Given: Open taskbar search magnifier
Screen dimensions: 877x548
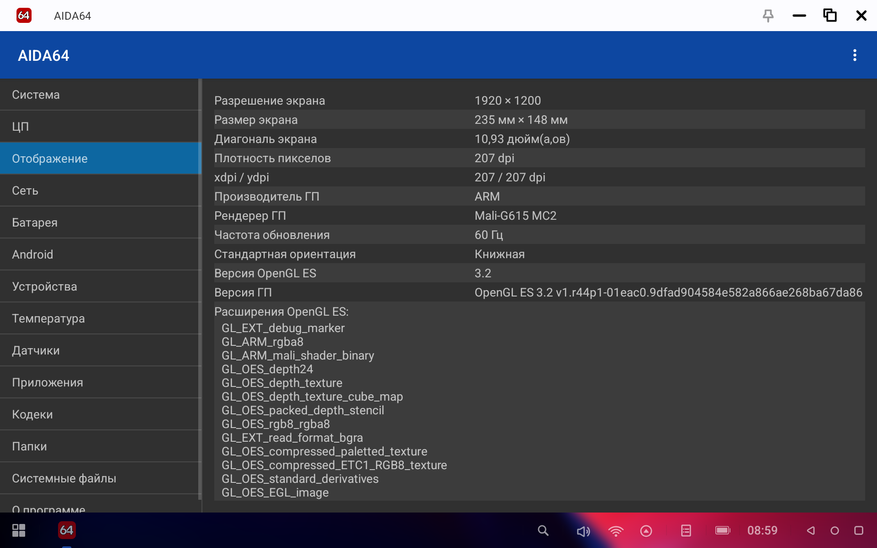Looking at the screenshot, I should click(543, 531).
